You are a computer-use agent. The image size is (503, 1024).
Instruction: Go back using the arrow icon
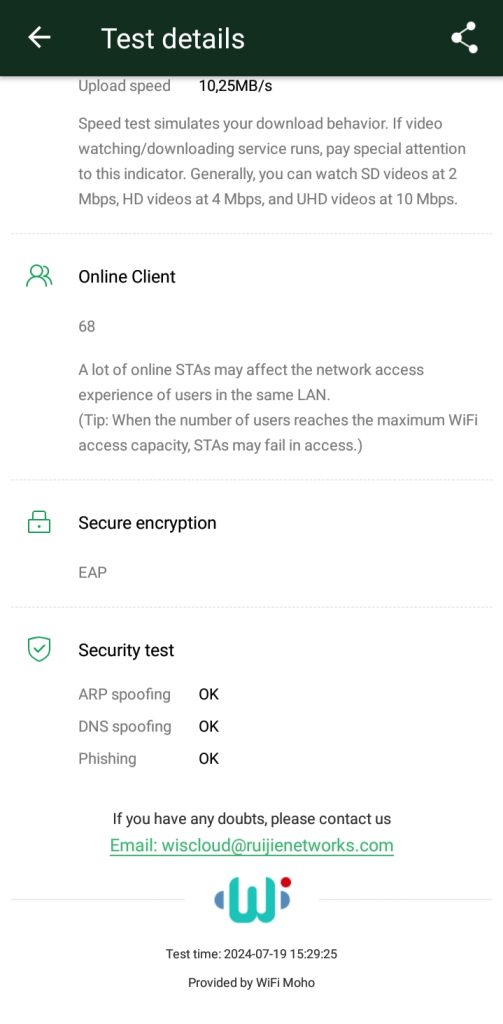coord(39,38)
